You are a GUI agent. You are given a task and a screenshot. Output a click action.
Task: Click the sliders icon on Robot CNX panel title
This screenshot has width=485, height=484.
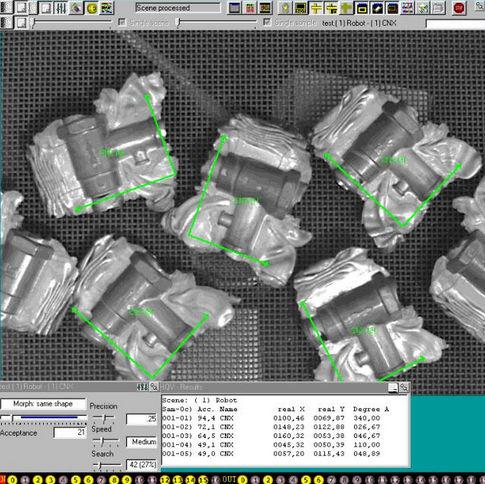pyautogui.click(x=142, y=387)
